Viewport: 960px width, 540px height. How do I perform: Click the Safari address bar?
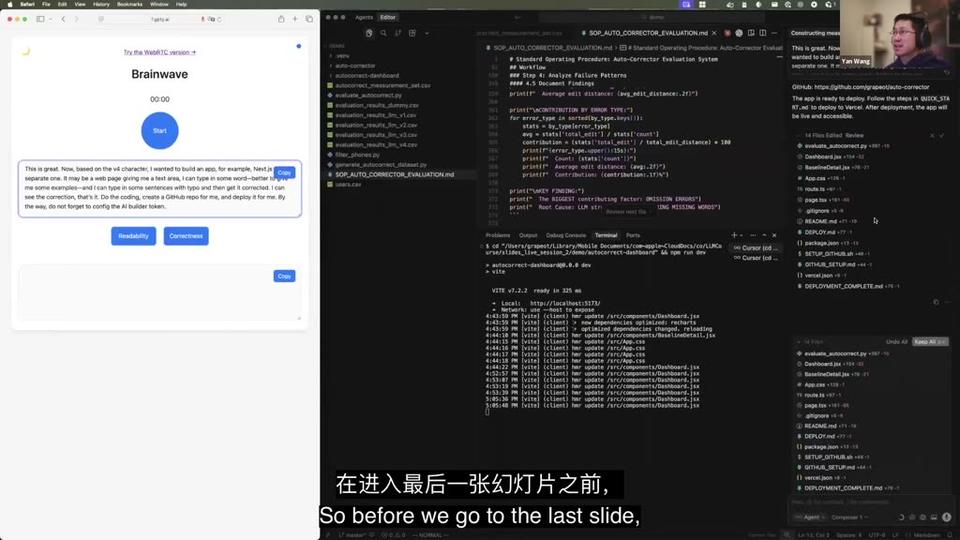tap(160, 19)
